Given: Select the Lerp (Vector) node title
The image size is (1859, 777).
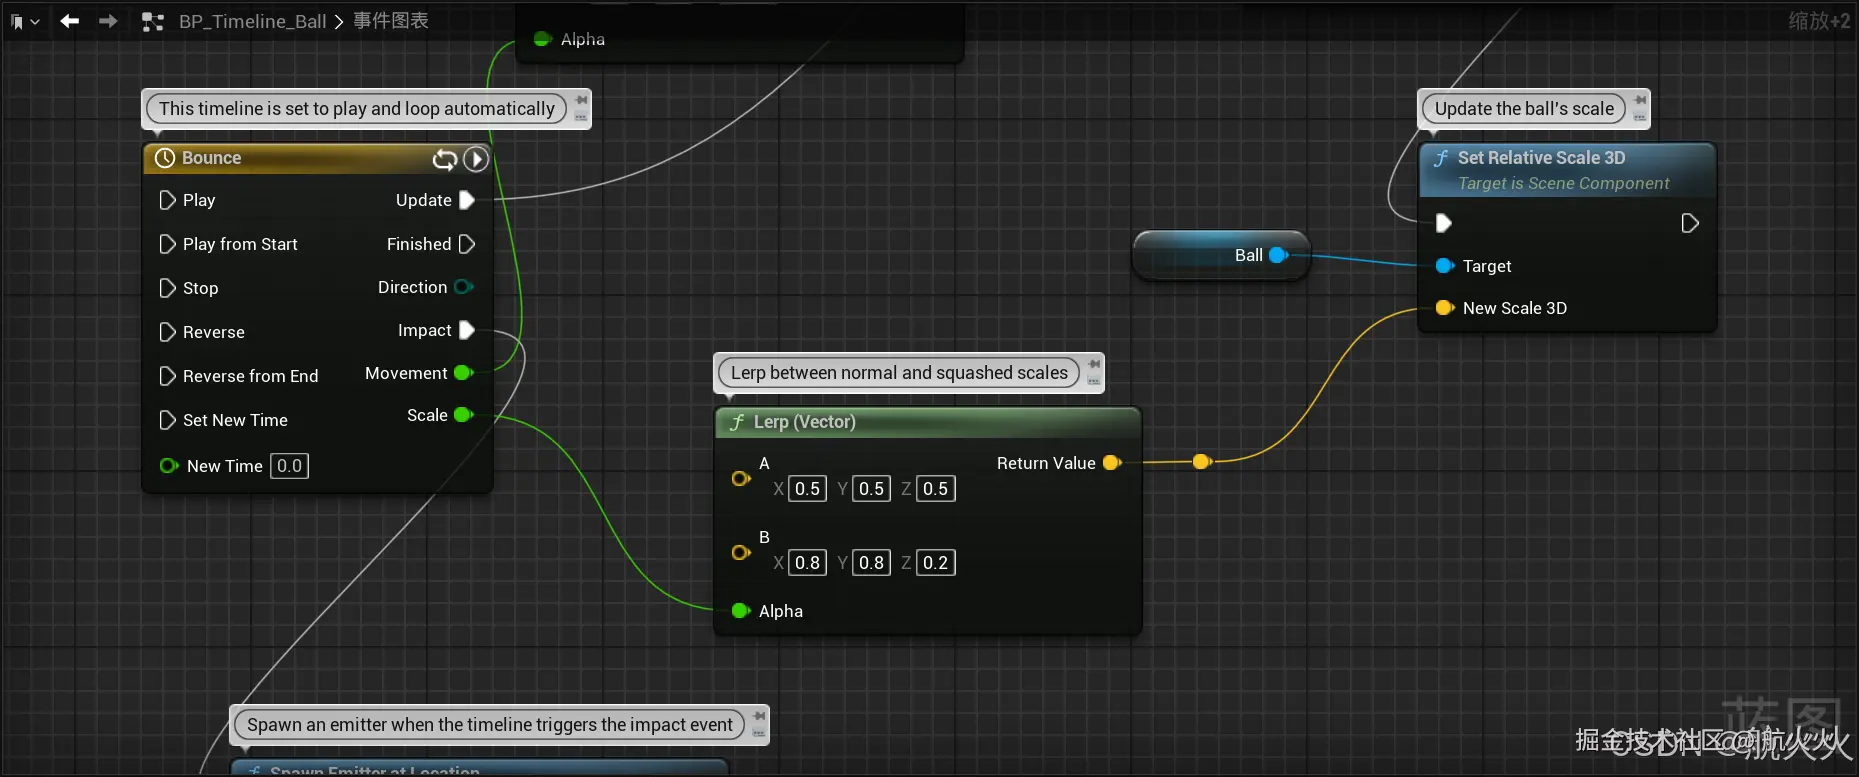Looking at the screenshot, I should pos(804,422).
